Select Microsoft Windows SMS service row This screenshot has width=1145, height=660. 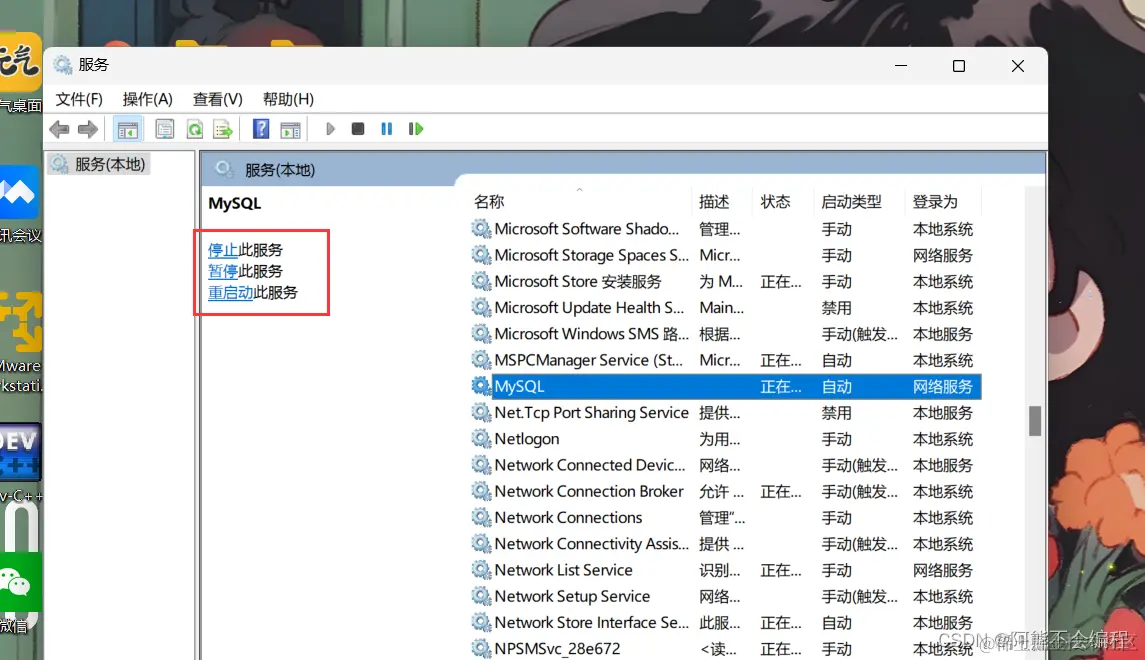[725, 334]
